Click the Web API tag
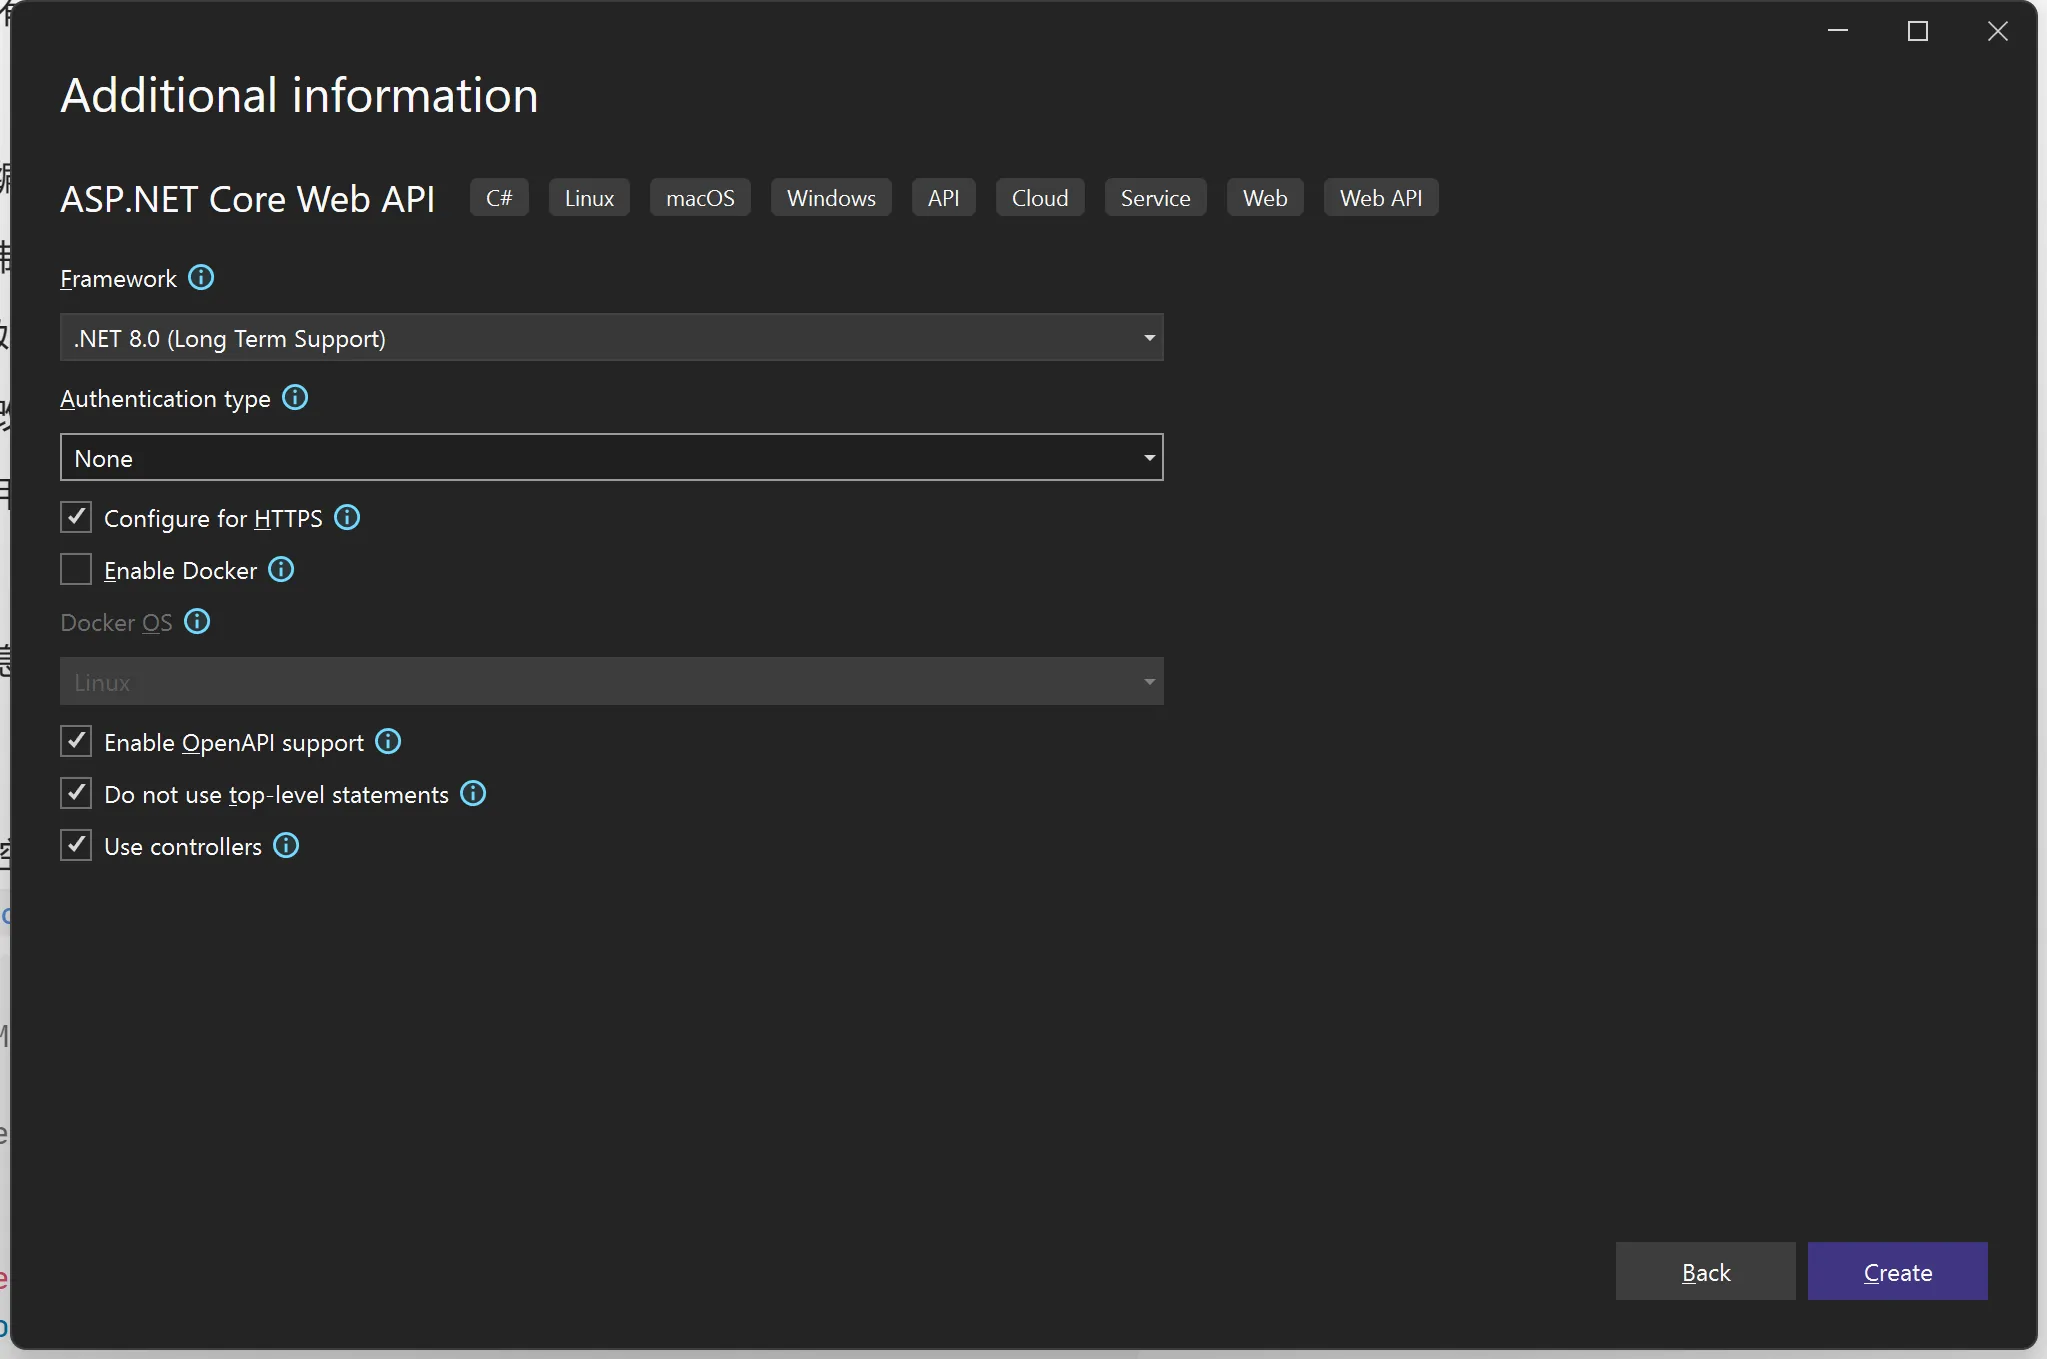 1381,197
